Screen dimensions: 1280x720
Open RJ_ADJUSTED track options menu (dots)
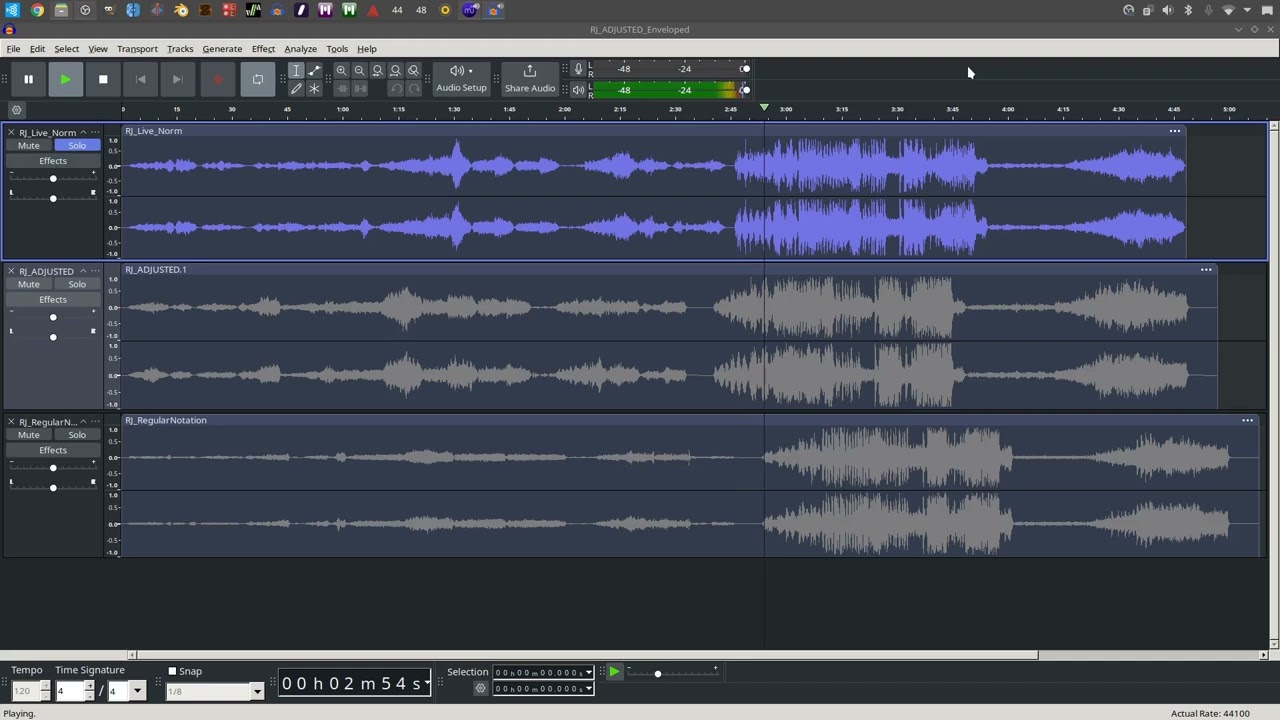click(95, 271)
